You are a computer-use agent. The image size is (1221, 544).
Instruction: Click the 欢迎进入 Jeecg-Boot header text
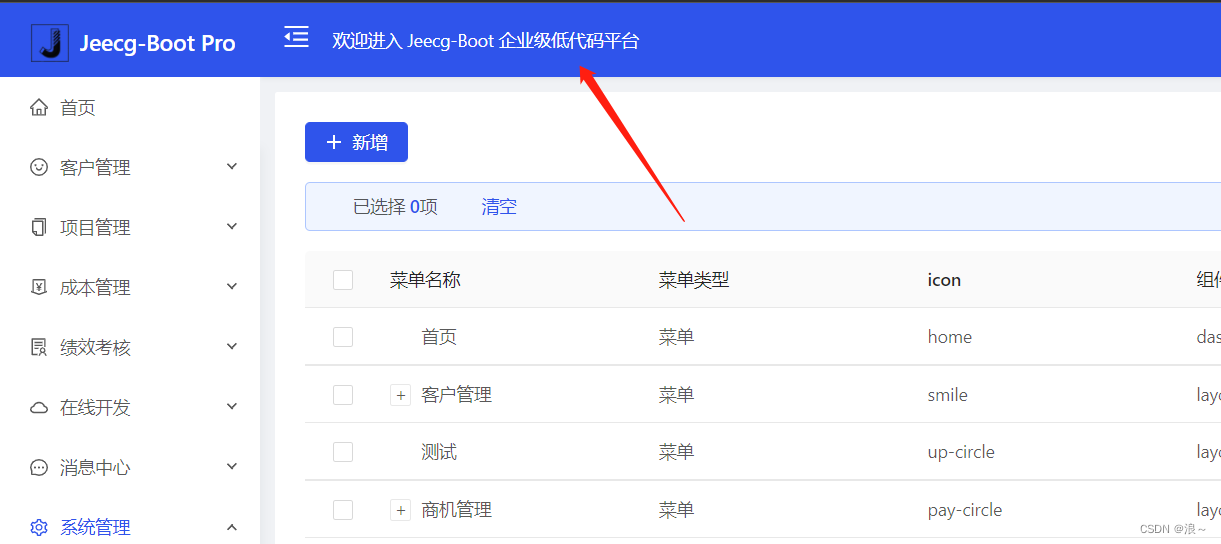tap(486, 41)
